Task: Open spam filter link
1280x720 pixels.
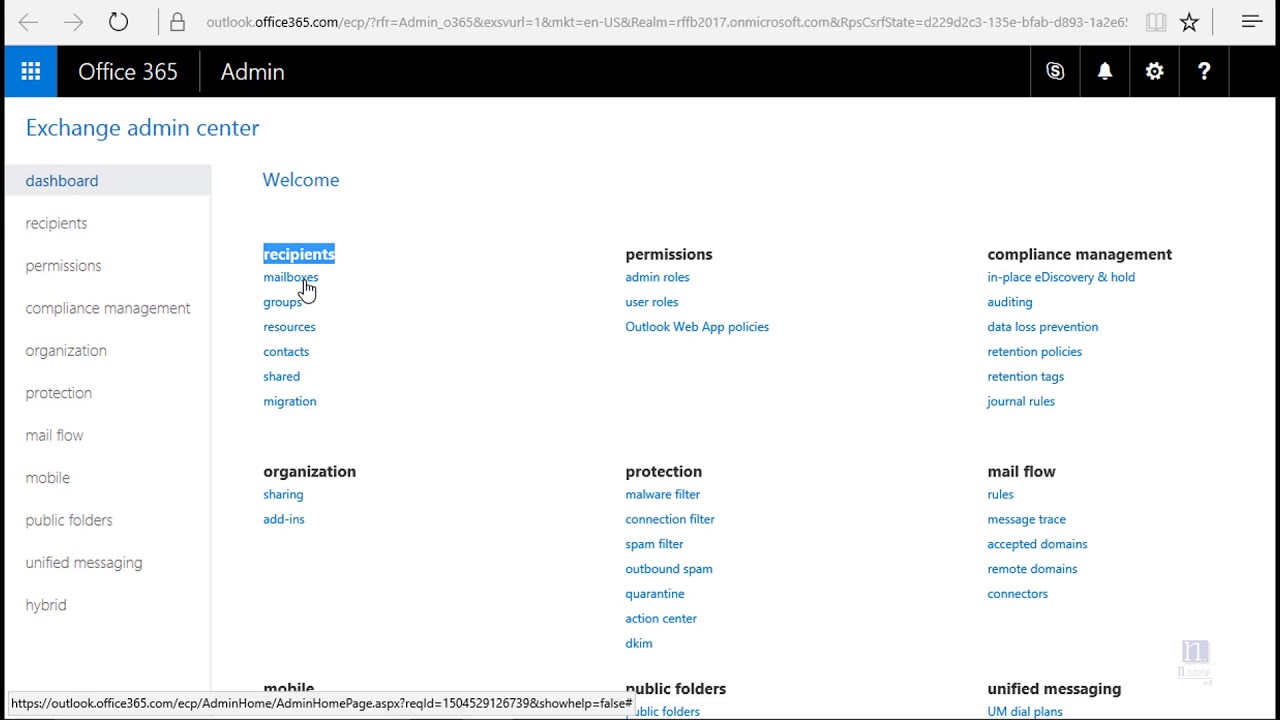Action: (x=654, y=544)
